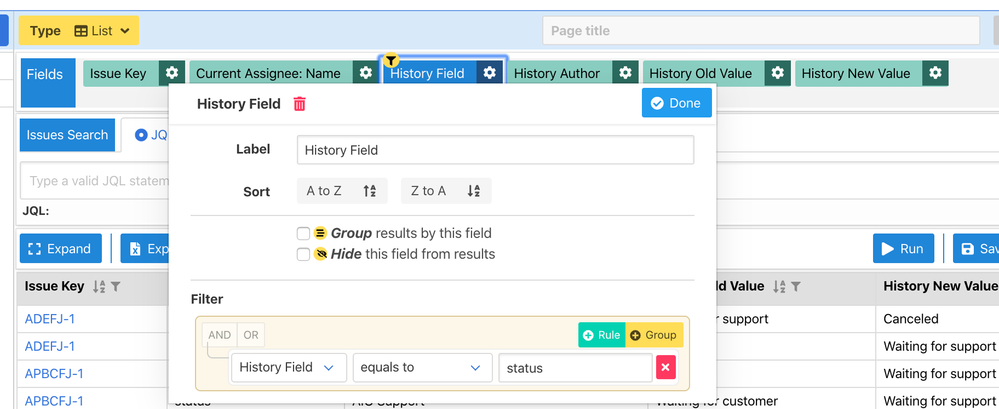Sort A to Z
Viewport: 999px width, 409px height.
342,191
